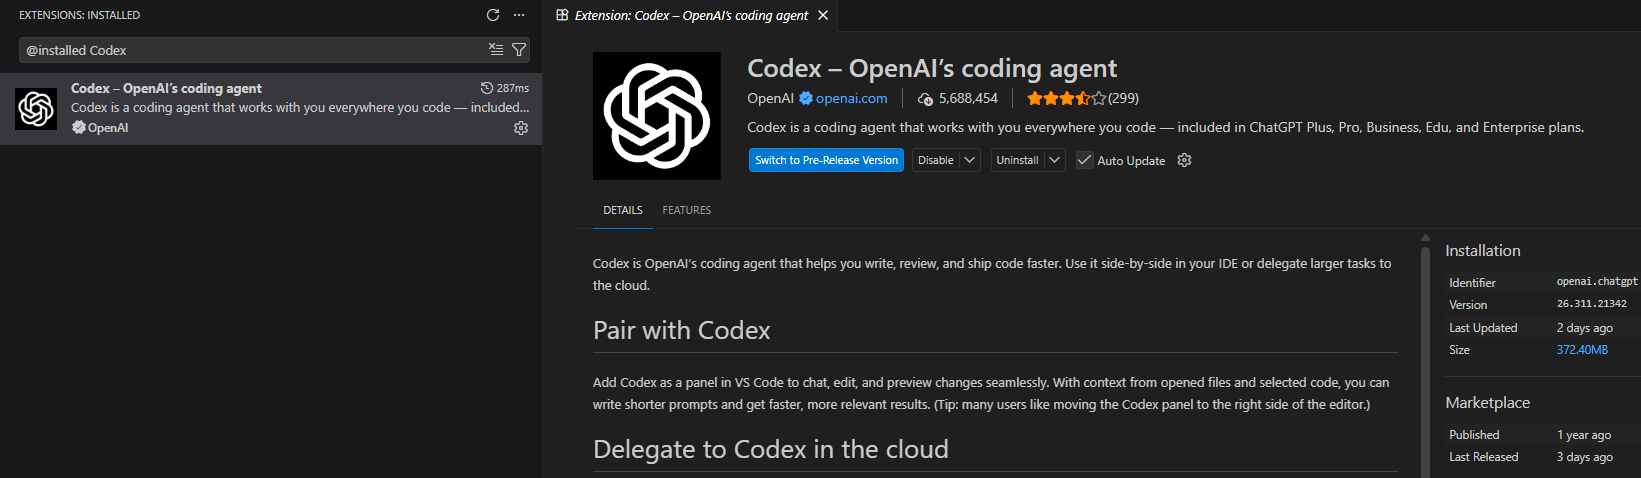Click the readme vertical scrollbar
This screenshot has height=478, width=1641.
tap(1425, 360)
